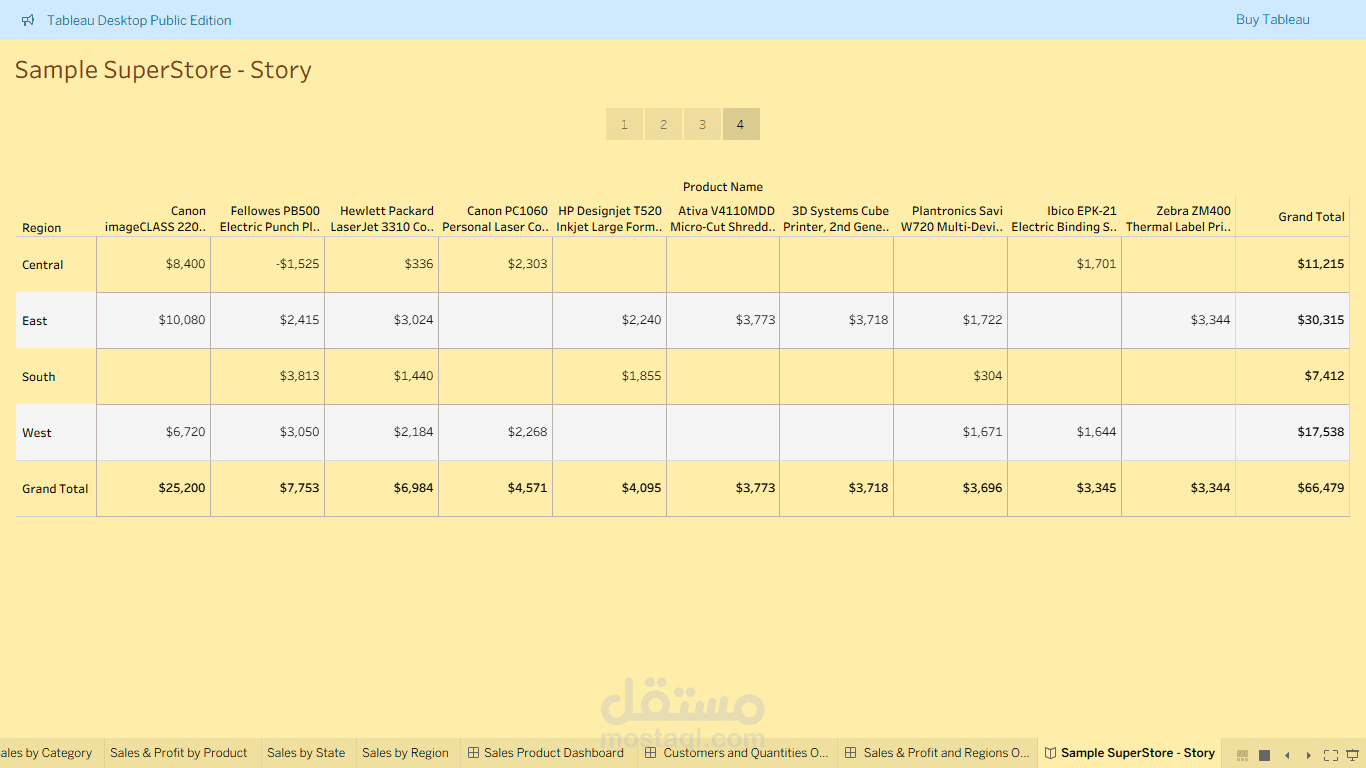Screen dimensions: 1366x768
Task: Show sheet tabs view icon
Action: 1264,755
